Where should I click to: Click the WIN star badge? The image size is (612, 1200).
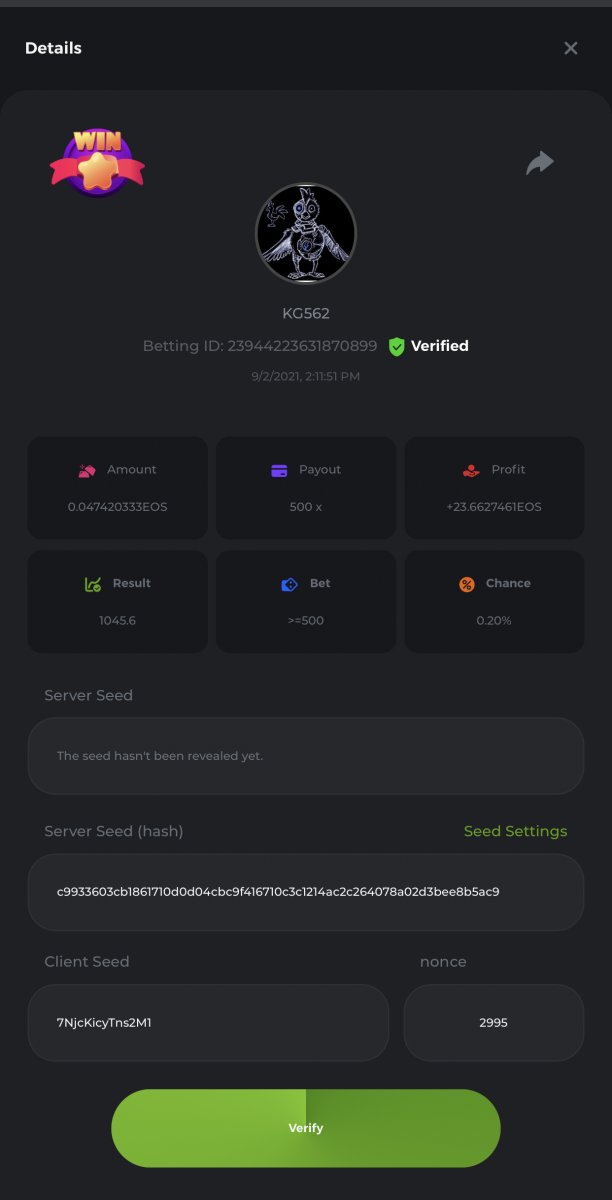coord(97,160)
